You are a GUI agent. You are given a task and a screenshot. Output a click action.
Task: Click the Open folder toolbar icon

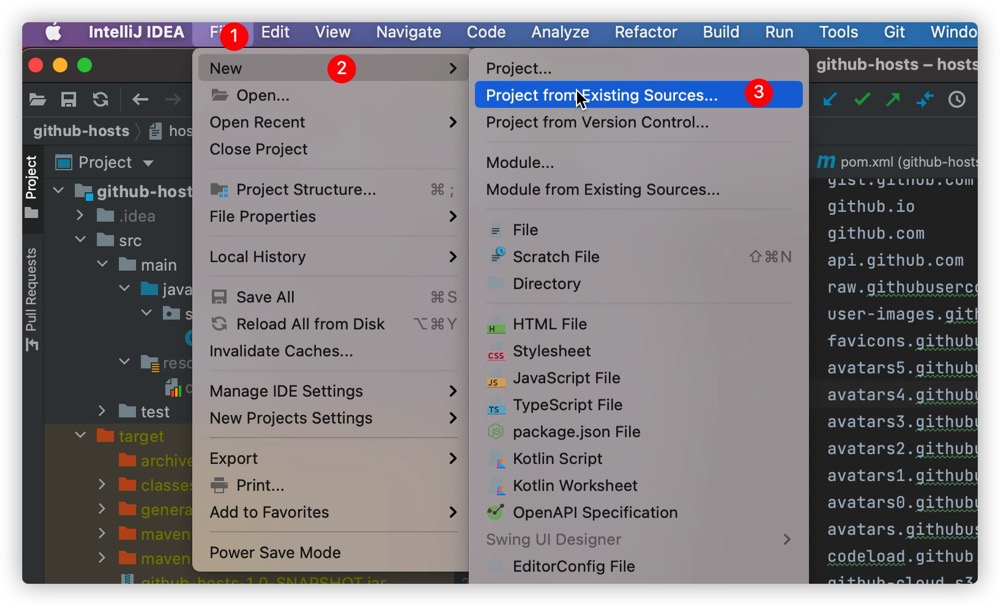[x=38, y=100]
